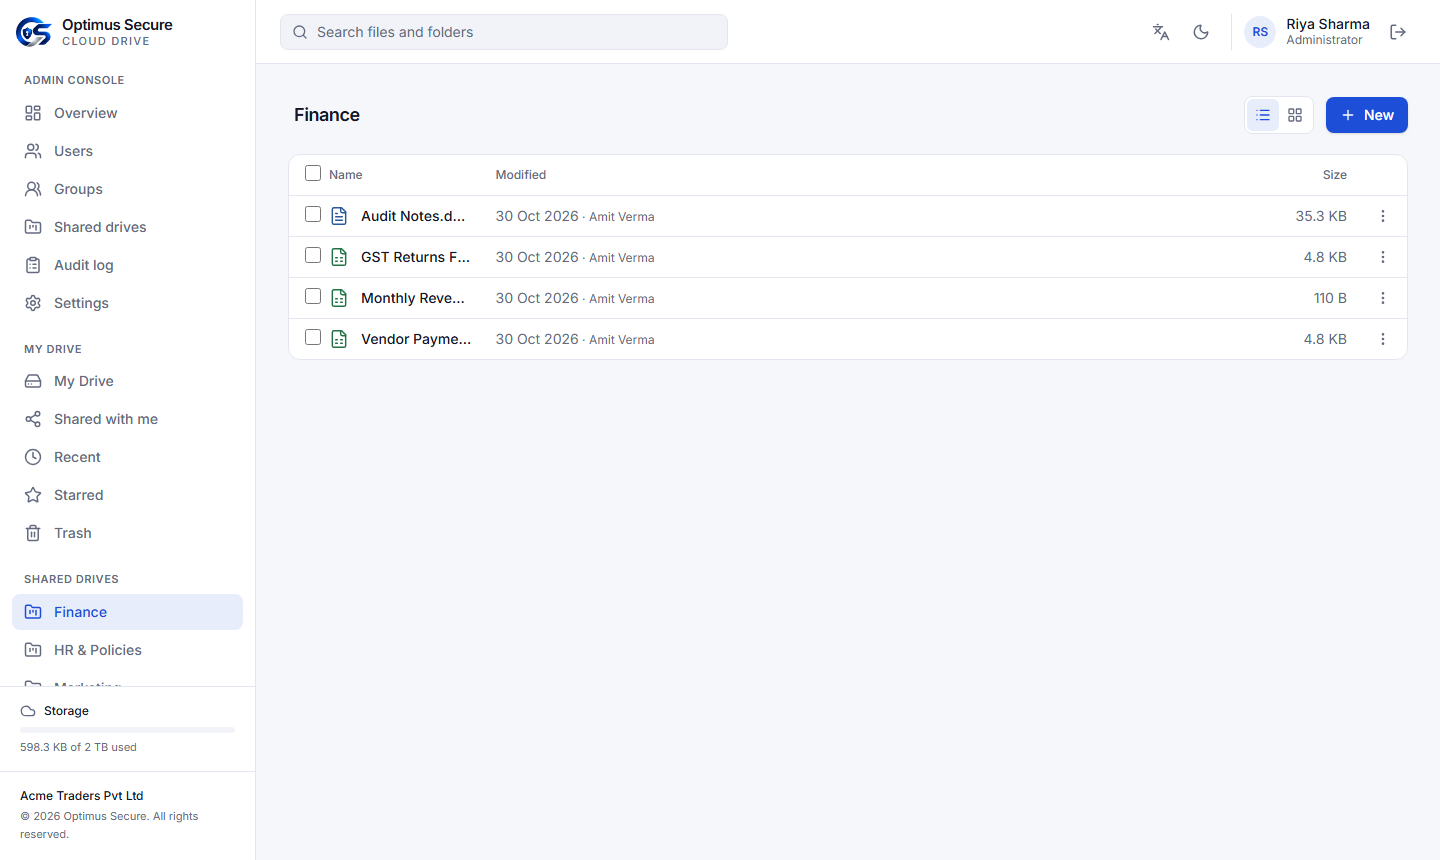This screenshot has height=860, width=1440.
Task: Click the Shared with me icon
Action: coord(33,419)
